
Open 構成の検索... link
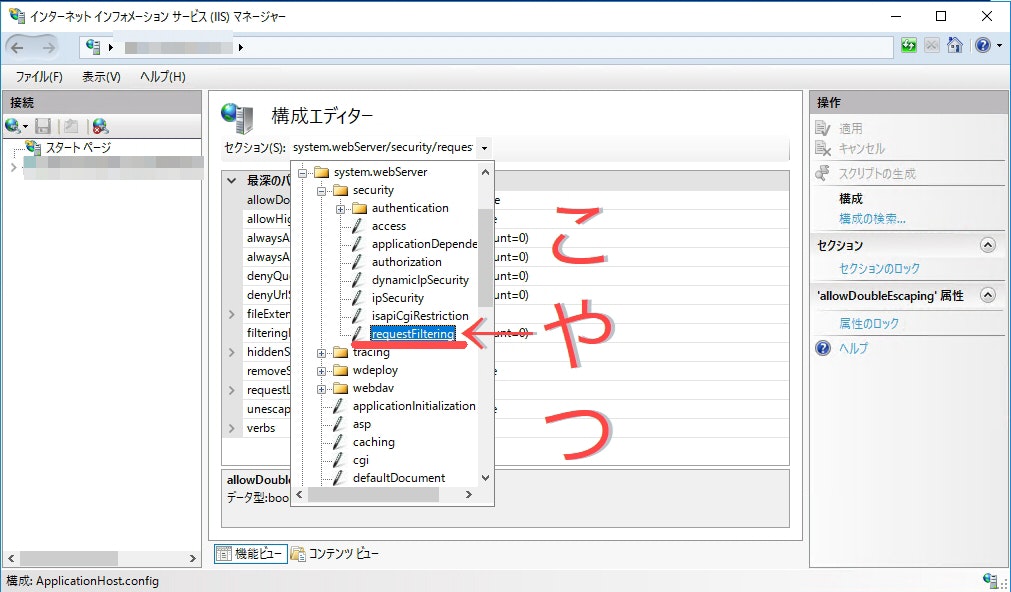click(872, 219)
